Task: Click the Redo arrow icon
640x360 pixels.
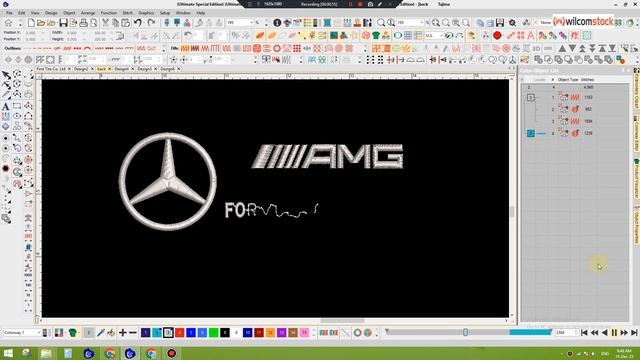Action: 151,23
